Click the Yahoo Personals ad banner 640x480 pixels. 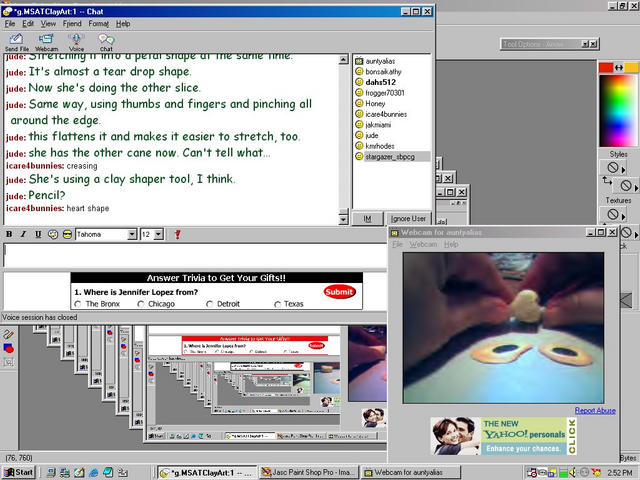click(x=504, y=436)
